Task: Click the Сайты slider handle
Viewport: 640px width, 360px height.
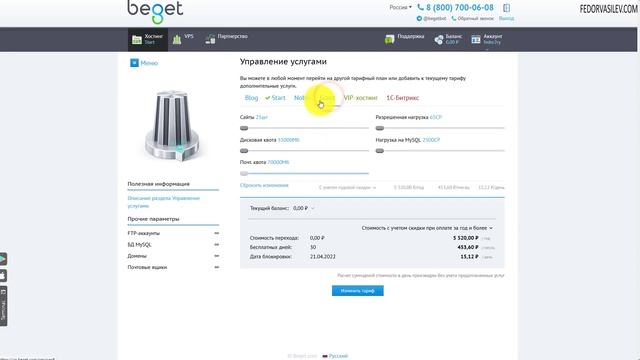Action: (244, 128)
